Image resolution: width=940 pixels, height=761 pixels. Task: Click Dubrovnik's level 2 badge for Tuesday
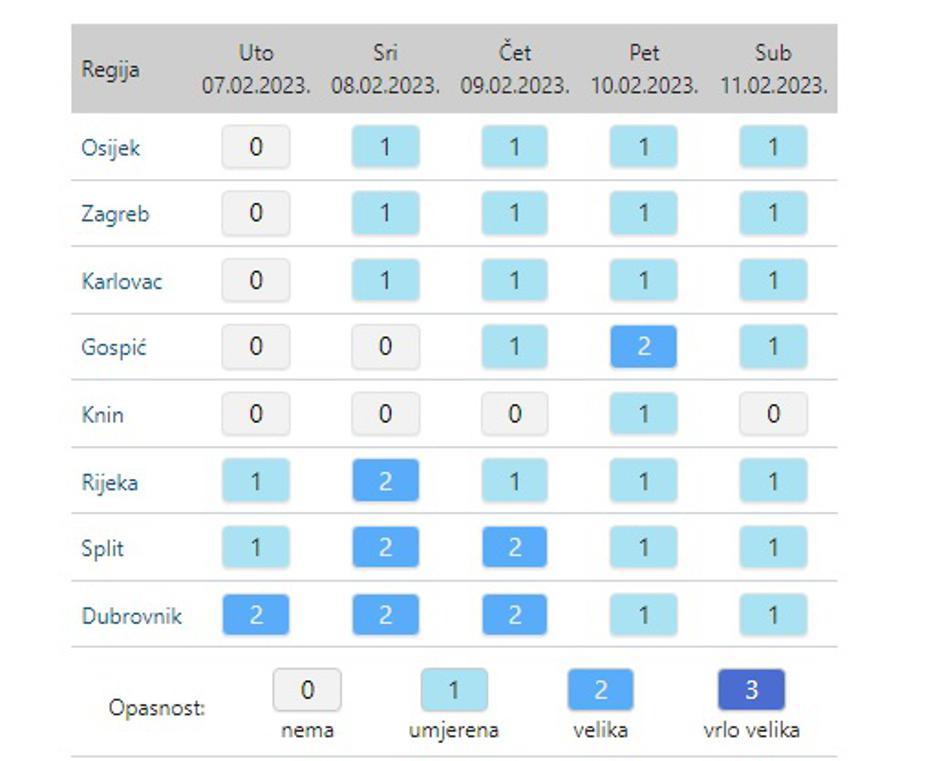click(256, 615)
